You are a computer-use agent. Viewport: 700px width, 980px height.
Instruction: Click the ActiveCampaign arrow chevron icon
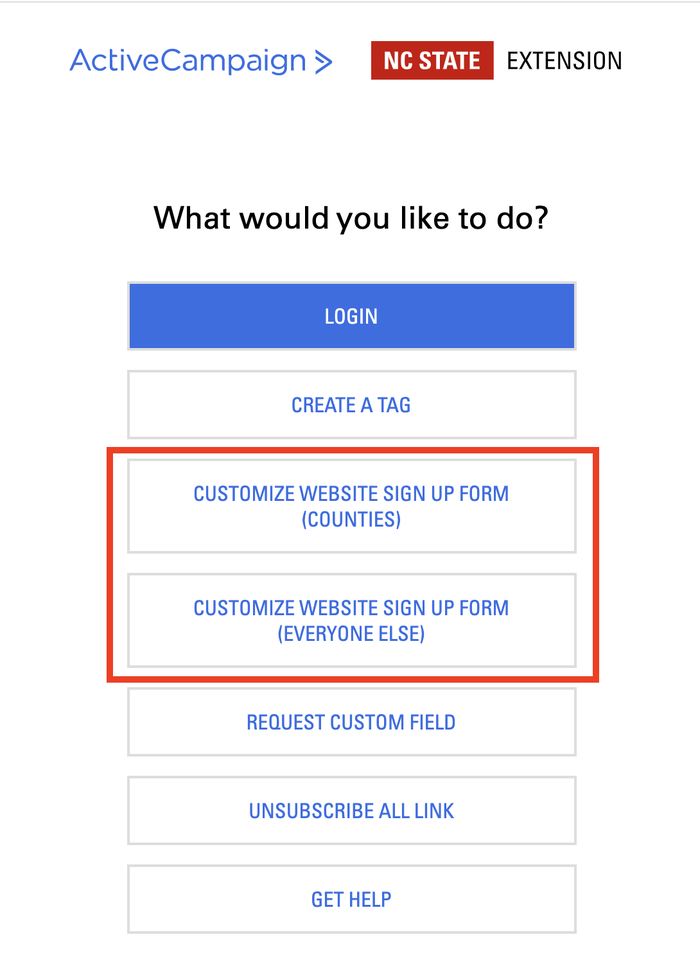click(322, 61)
